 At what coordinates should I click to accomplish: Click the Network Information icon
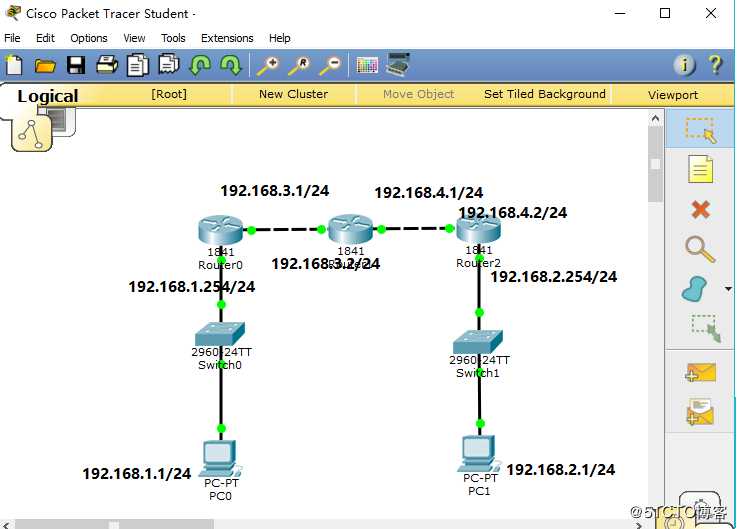(684, 65)
